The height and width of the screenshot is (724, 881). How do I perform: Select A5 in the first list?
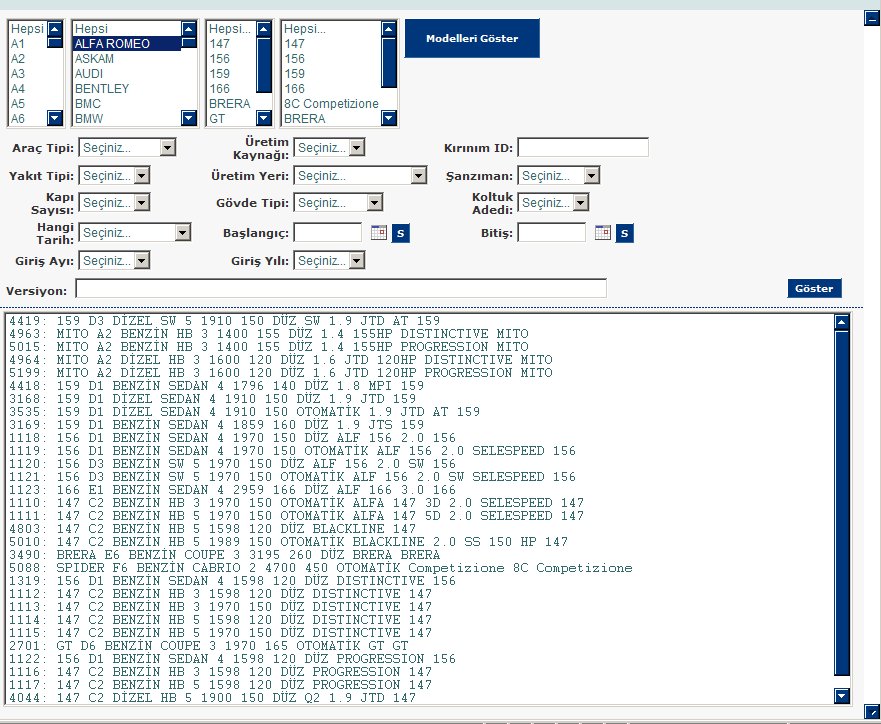28,104
